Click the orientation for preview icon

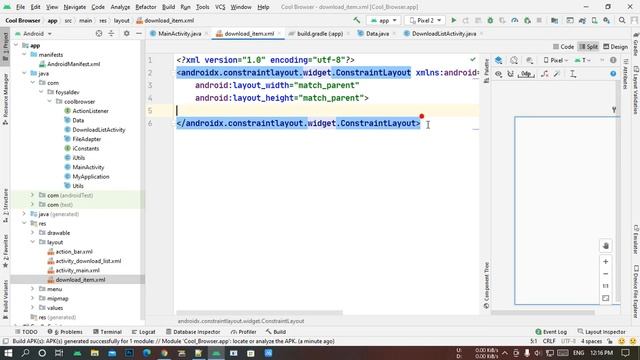pos(514,60)
